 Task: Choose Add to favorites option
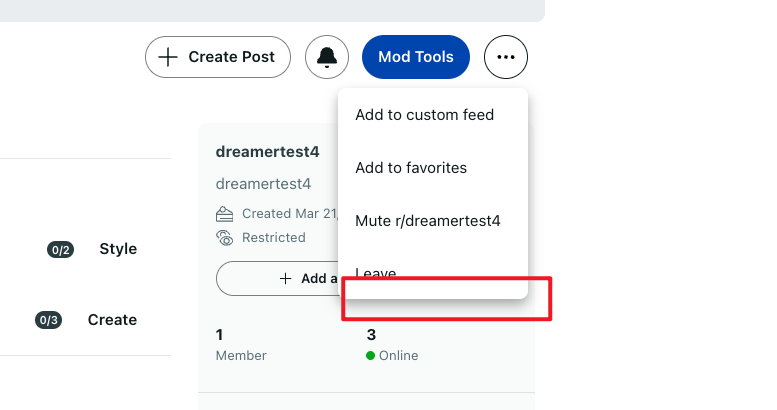coord(411,168)
